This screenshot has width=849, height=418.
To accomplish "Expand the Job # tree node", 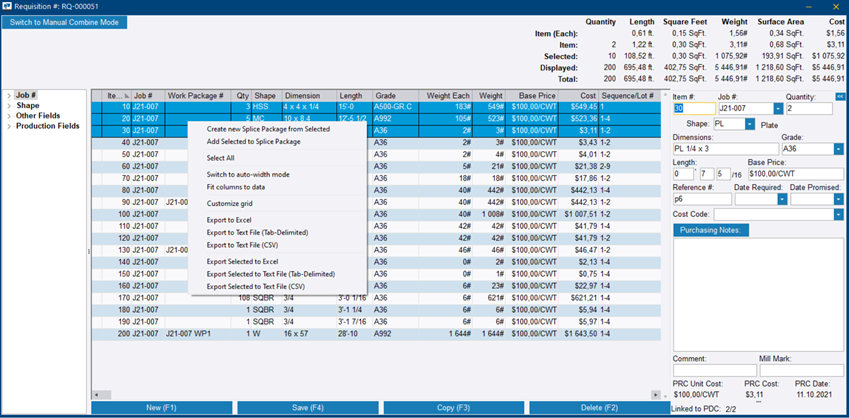I will pos(8,95).
